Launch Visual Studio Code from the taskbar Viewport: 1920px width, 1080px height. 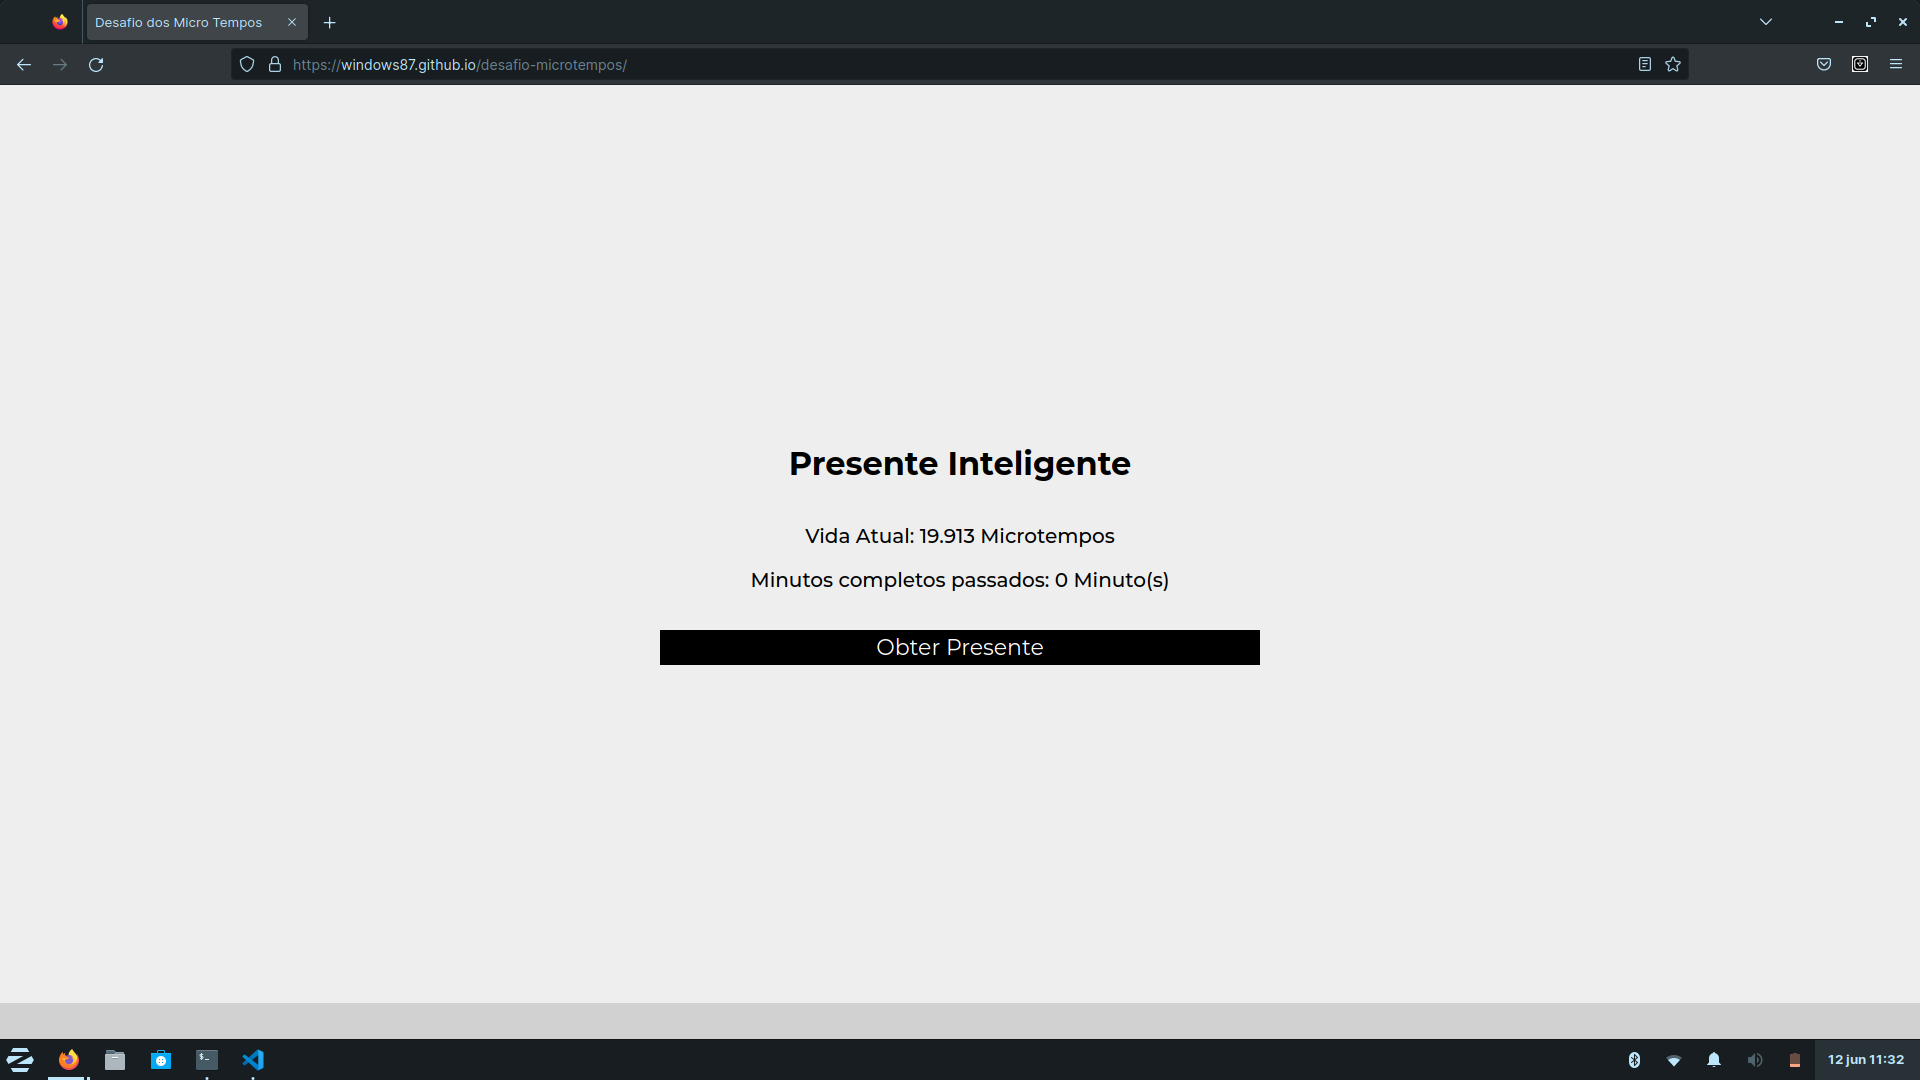(x=253, y=1059)
